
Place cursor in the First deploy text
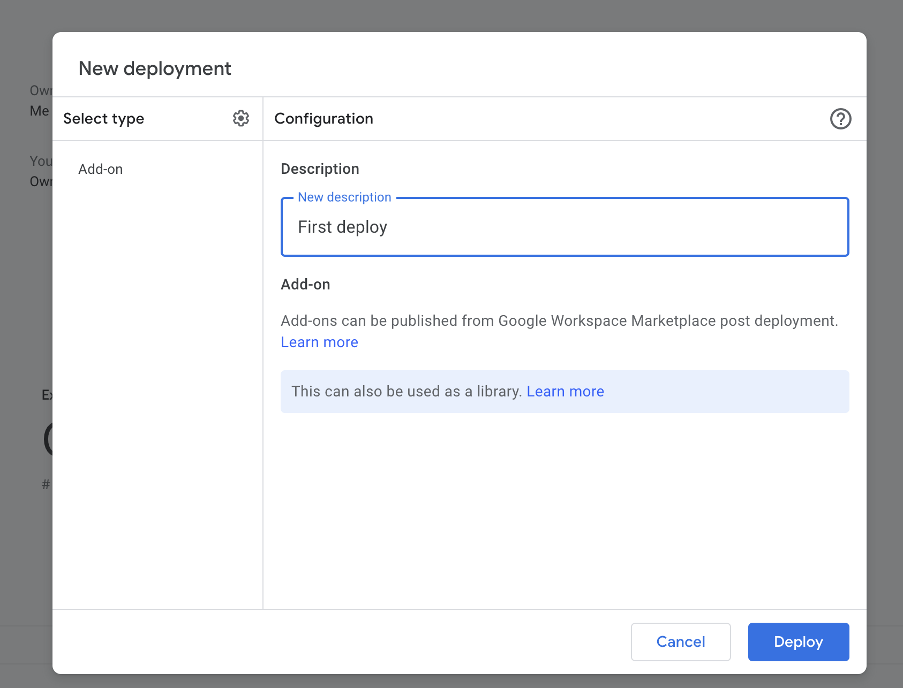(342, 228)
